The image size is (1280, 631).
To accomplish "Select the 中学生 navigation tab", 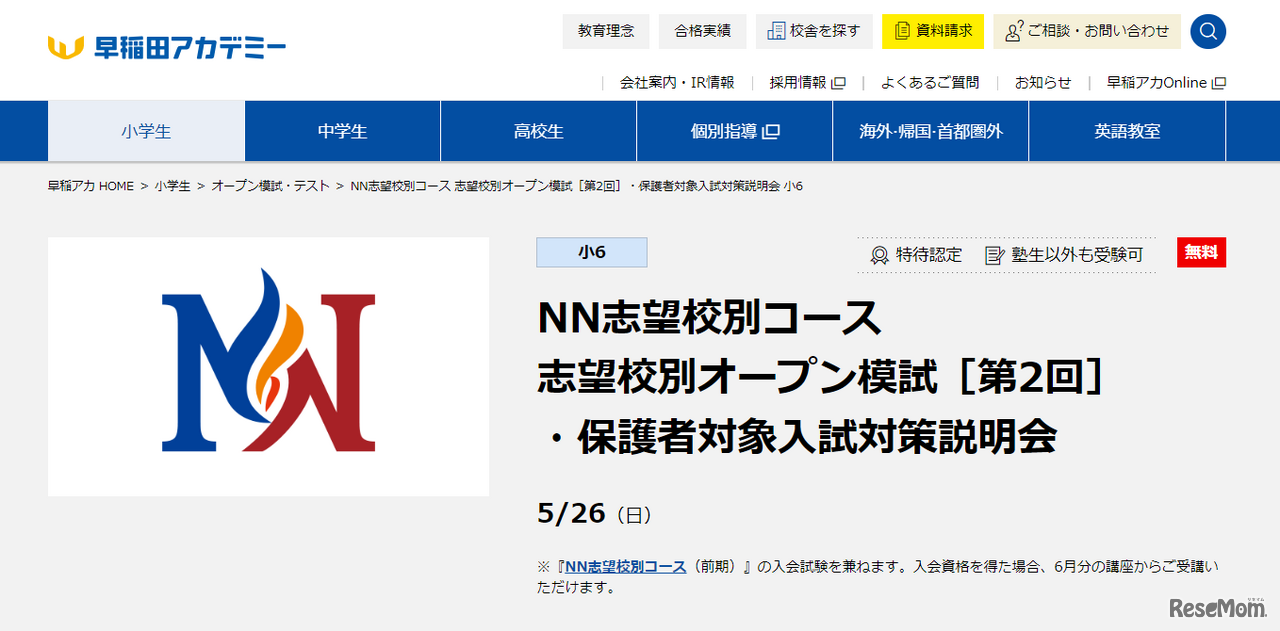I will [342, 131].
